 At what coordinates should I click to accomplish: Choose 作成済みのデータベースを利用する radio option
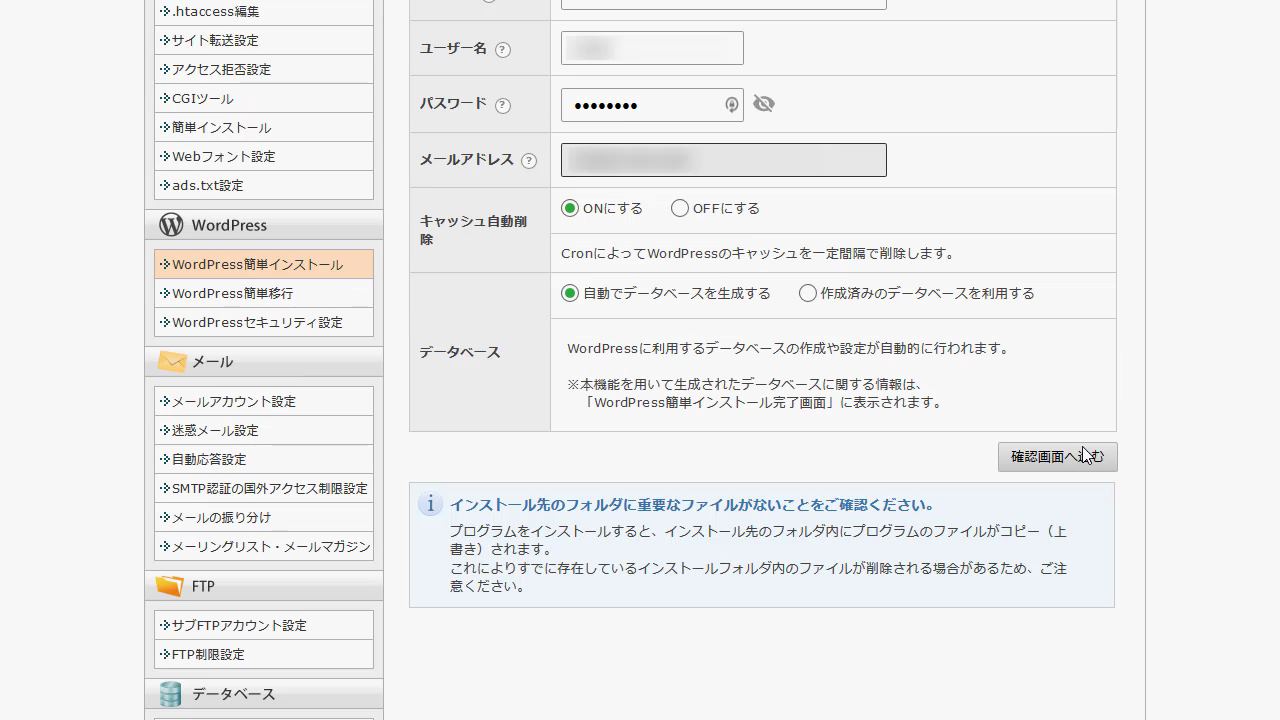pyautogui.click(x=808, y=293)
